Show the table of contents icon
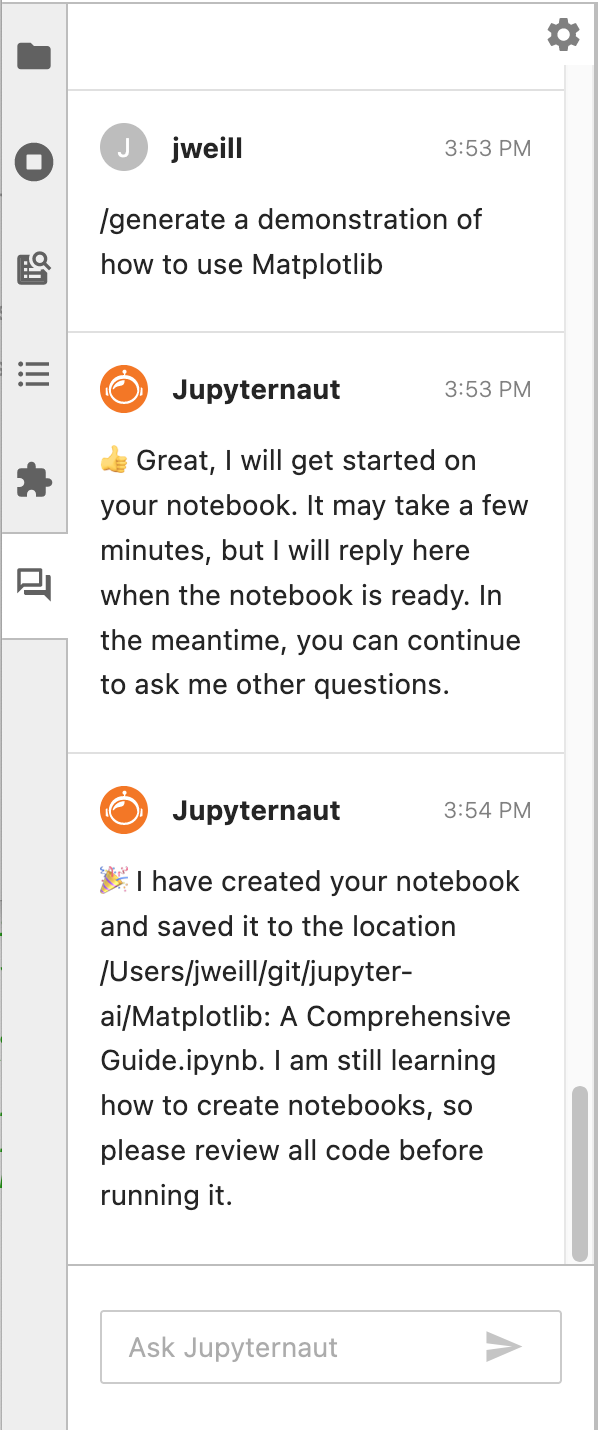This screenshot has width=598, height=1430. click(34, 375)
